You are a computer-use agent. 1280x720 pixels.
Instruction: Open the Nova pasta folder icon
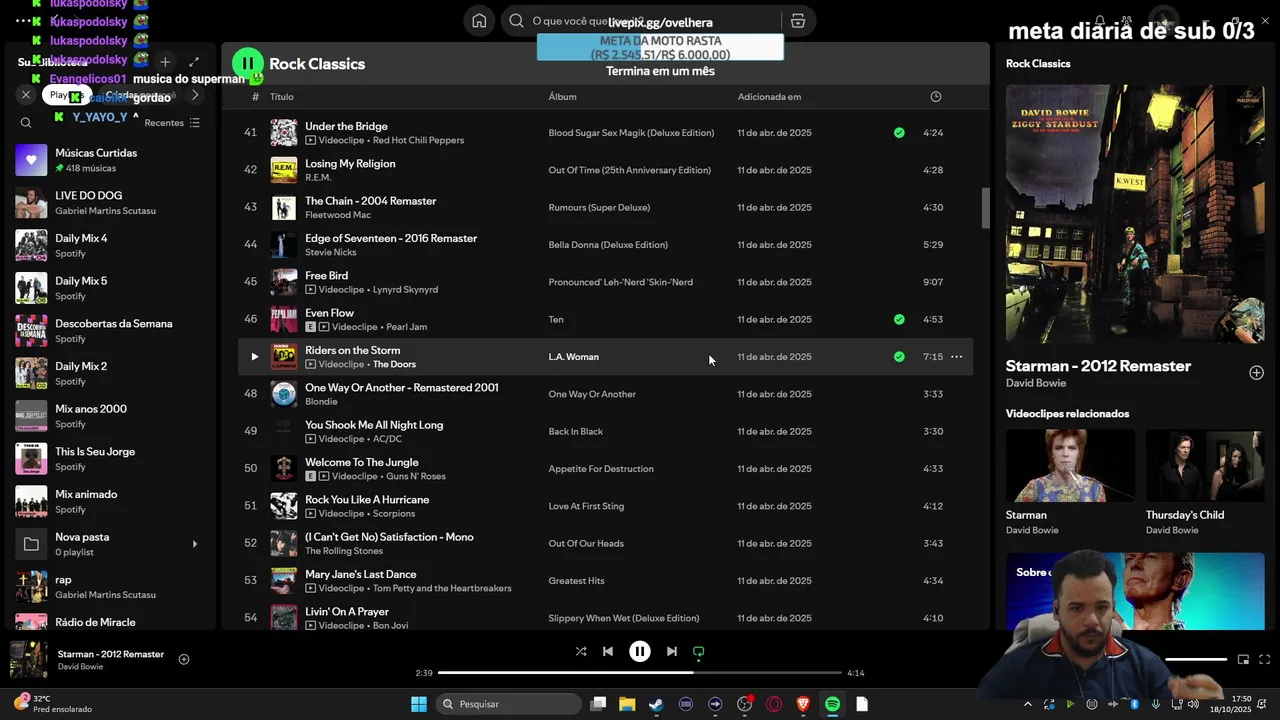pos(31,544)
